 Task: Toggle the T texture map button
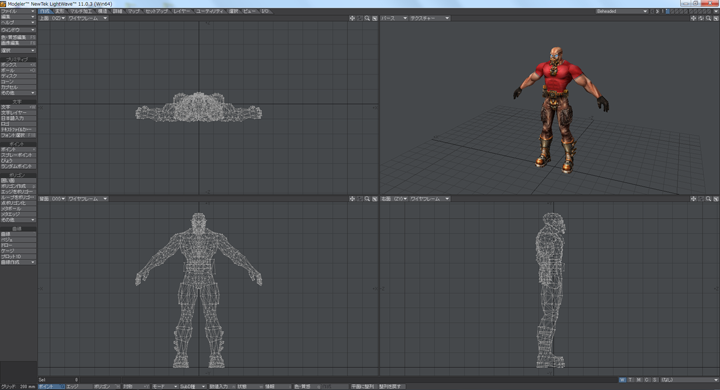(630, 380)
